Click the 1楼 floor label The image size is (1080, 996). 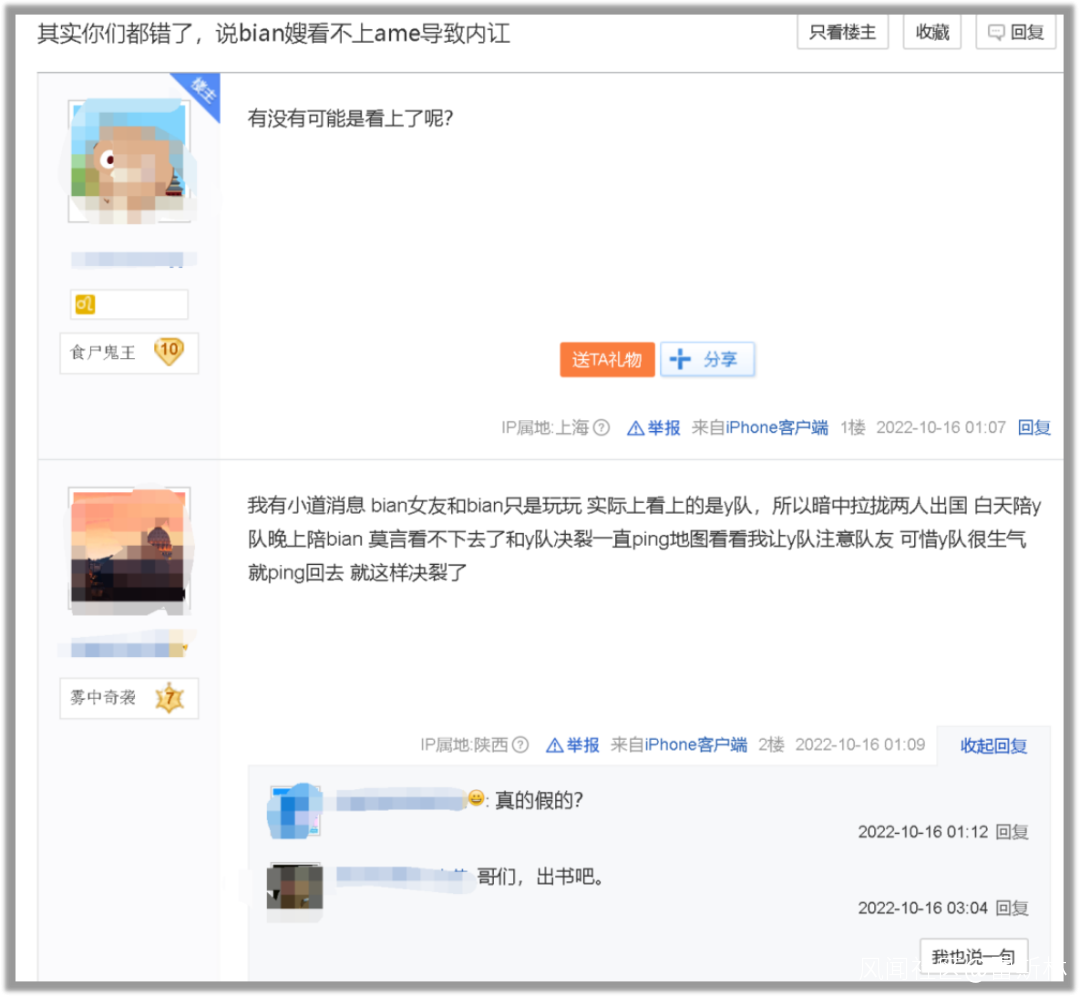(x=853, y=428)
